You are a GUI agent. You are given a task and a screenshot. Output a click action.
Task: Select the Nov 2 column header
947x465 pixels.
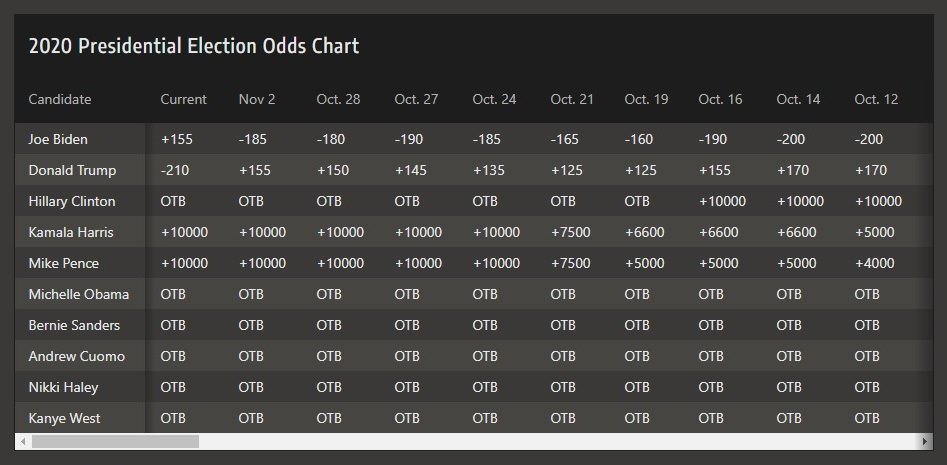257,99
